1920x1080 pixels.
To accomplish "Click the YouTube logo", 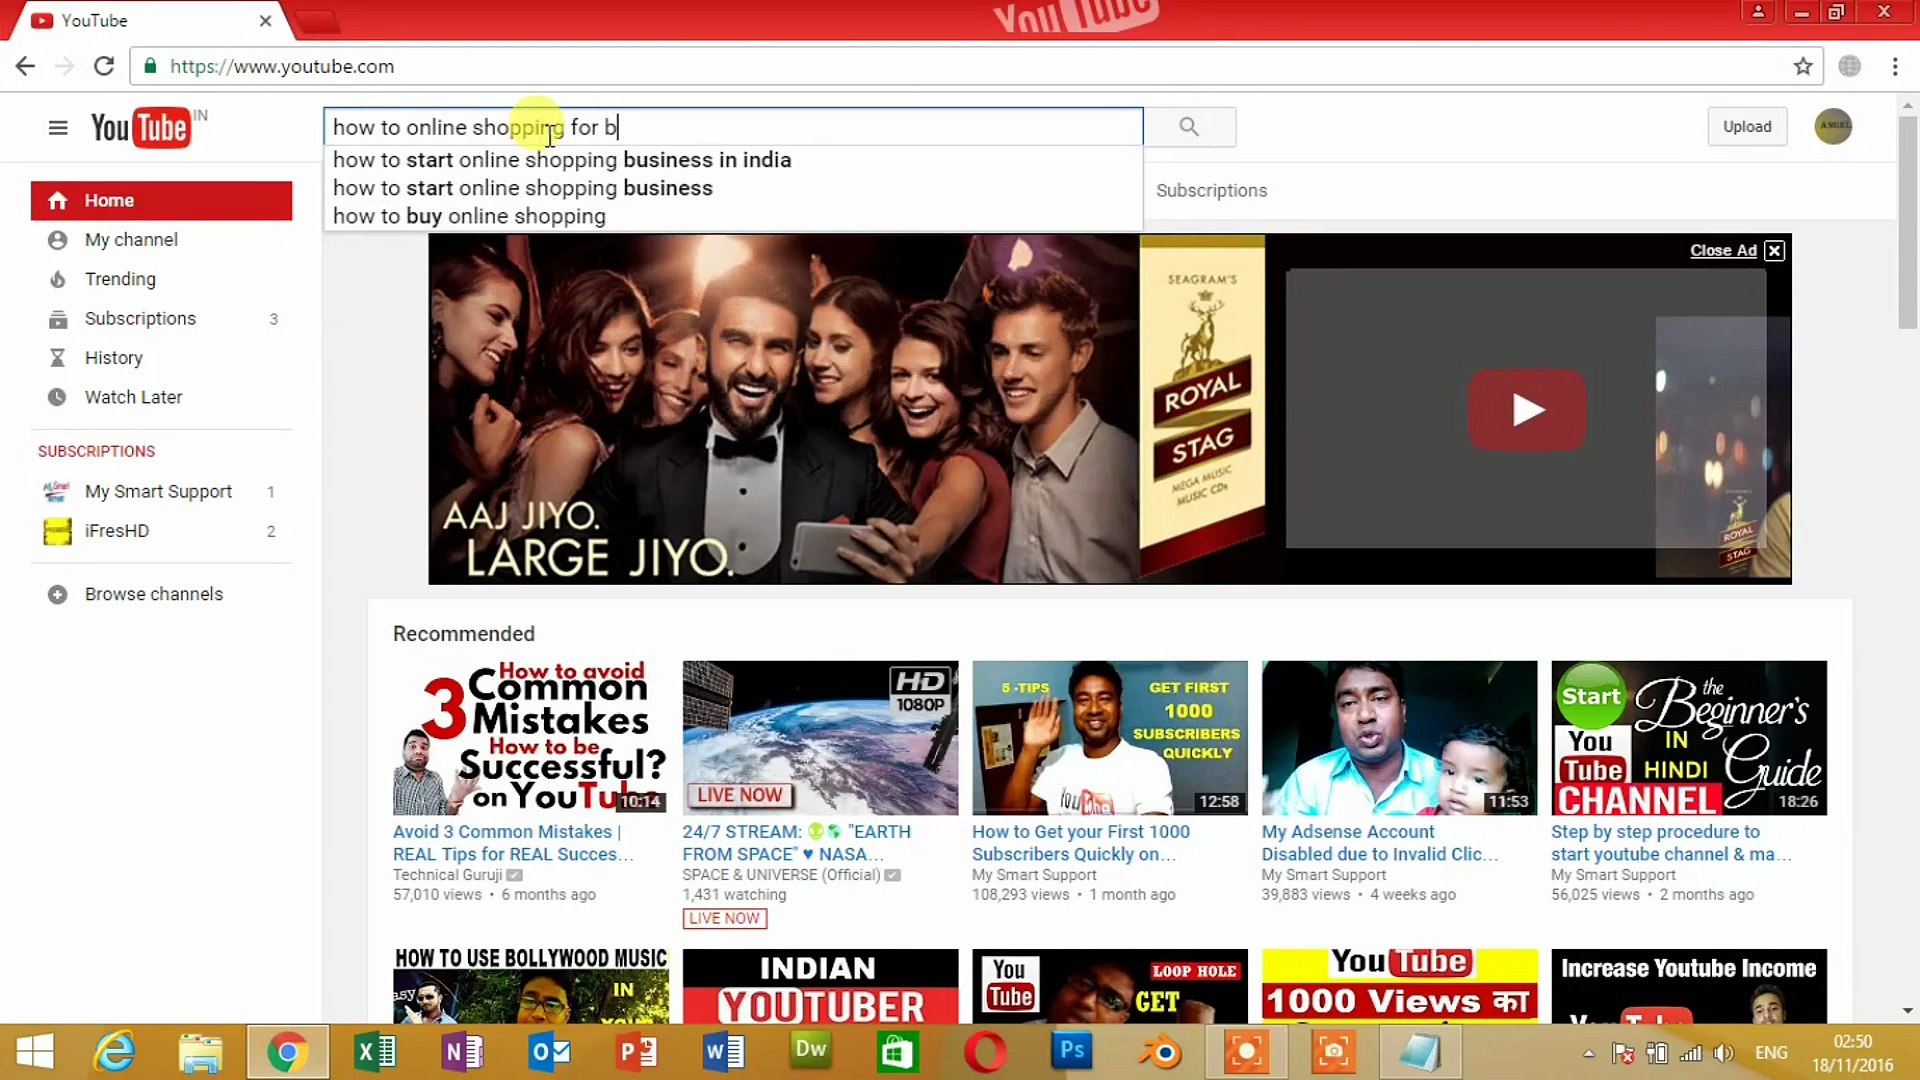I will click(137, 127).
